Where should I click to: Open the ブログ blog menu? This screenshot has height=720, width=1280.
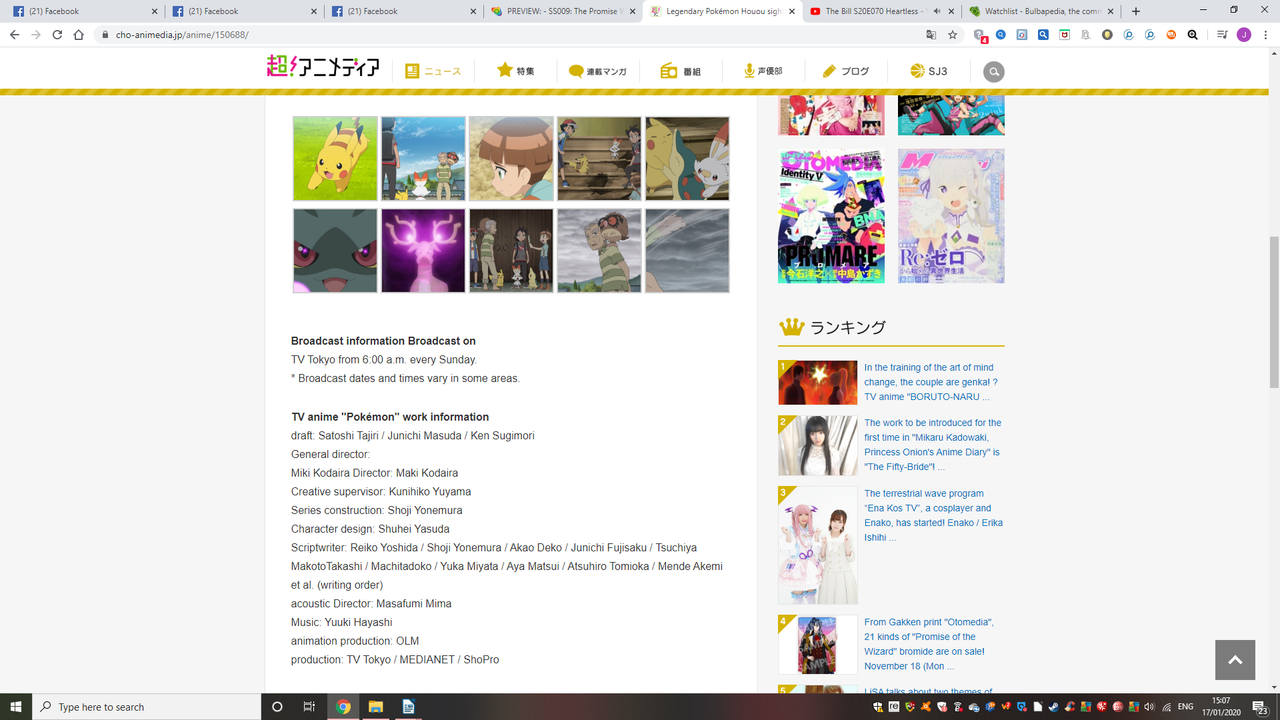click(846, 72)
